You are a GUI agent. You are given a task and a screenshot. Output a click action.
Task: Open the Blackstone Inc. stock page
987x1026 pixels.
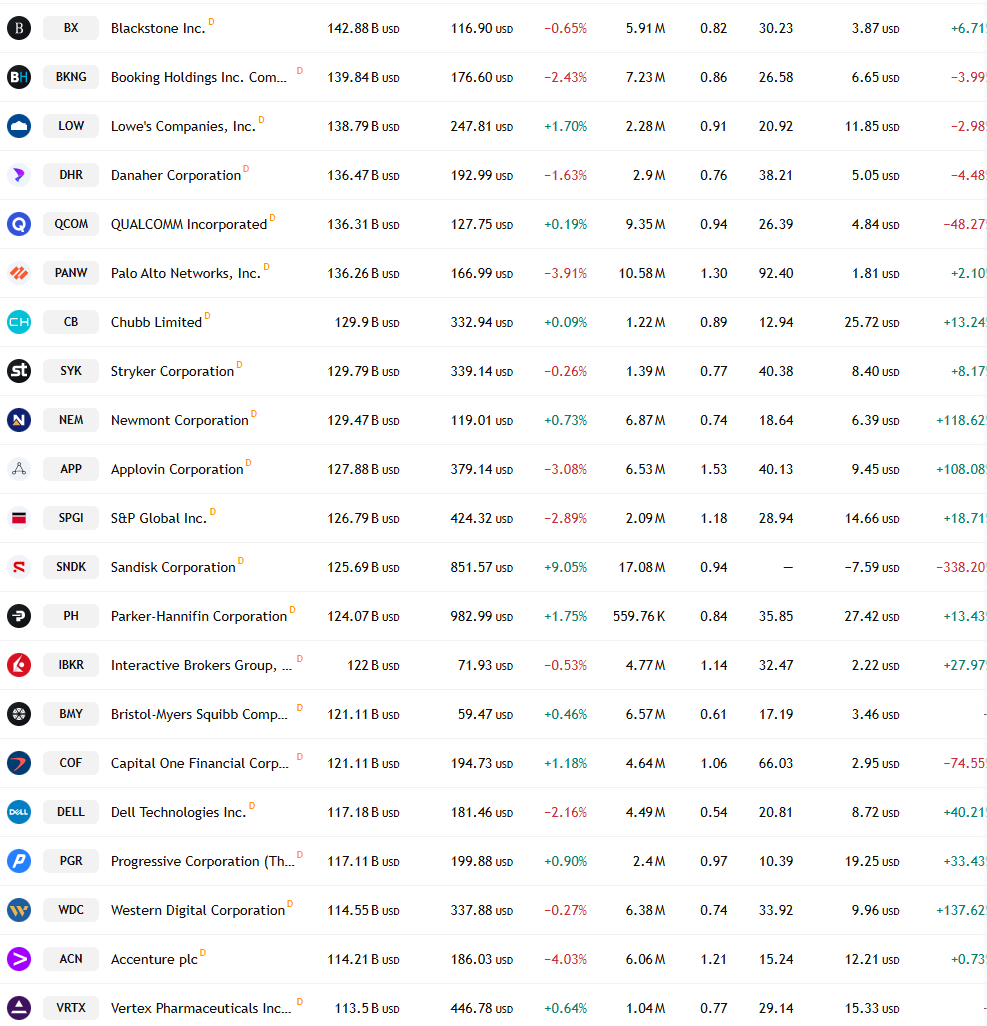[158, 28]
